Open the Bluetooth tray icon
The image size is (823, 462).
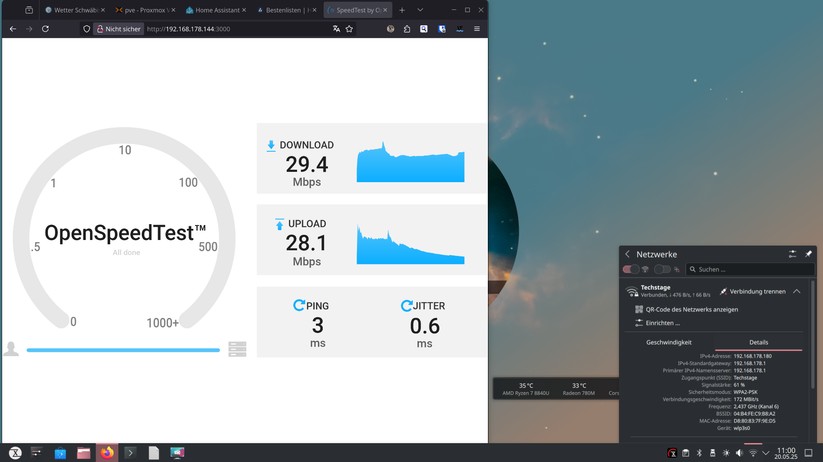[699, 453]
